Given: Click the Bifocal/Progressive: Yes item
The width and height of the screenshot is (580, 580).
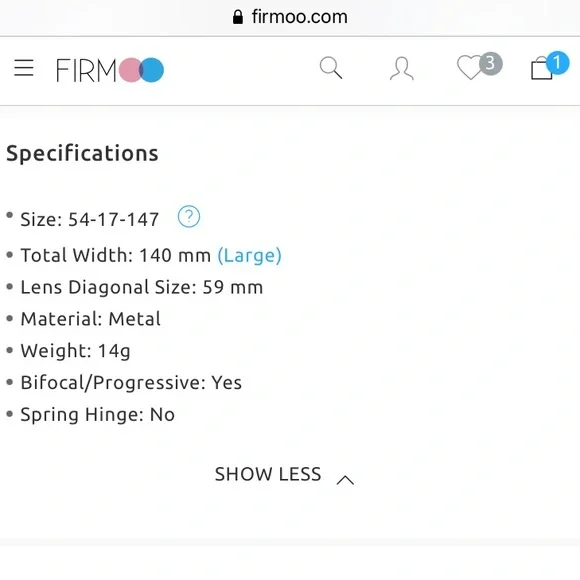Looking at the screenshot, I should click(131, 383).
